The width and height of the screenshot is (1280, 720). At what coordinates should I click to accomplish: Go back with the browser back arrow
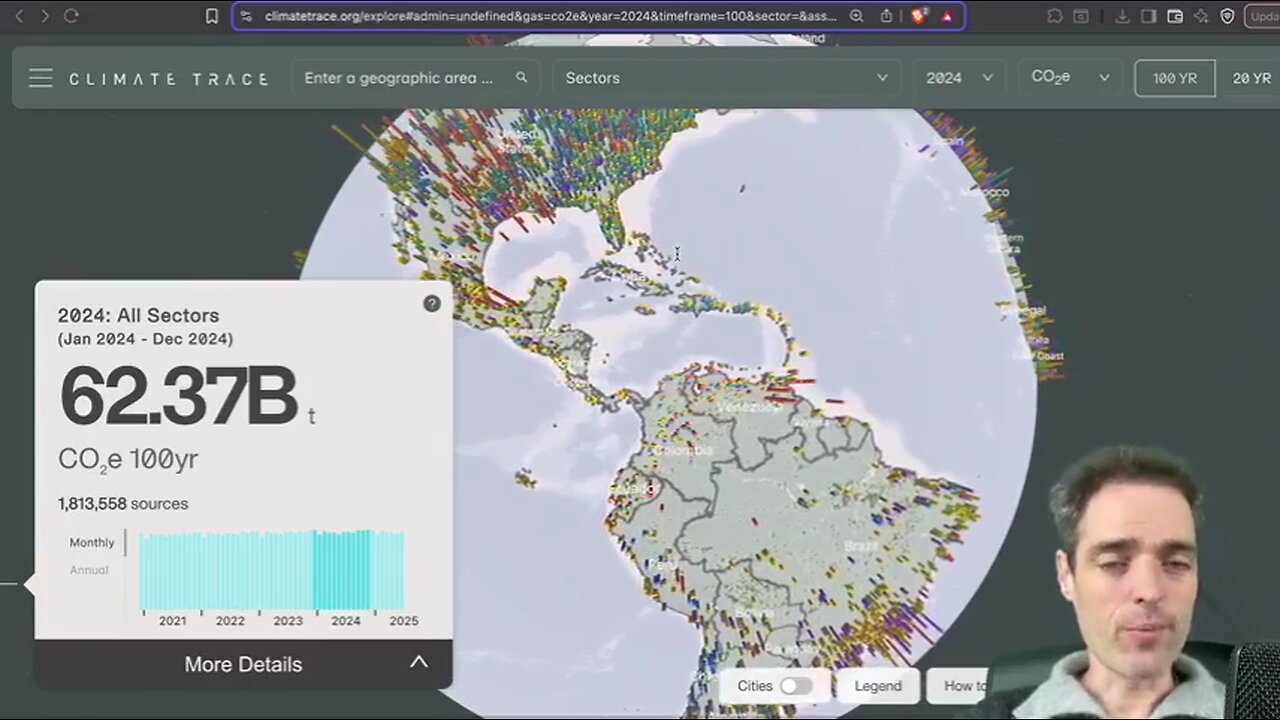point(18,16)
